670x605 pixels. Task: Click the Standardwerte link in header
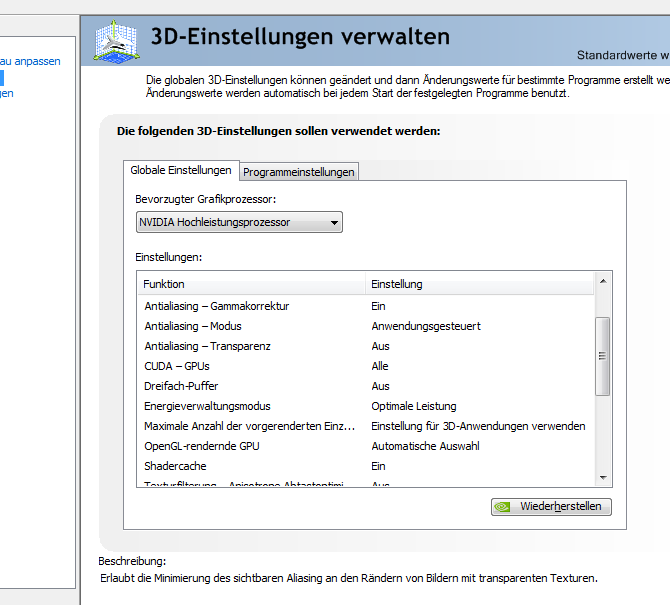(x=623, y=56)
